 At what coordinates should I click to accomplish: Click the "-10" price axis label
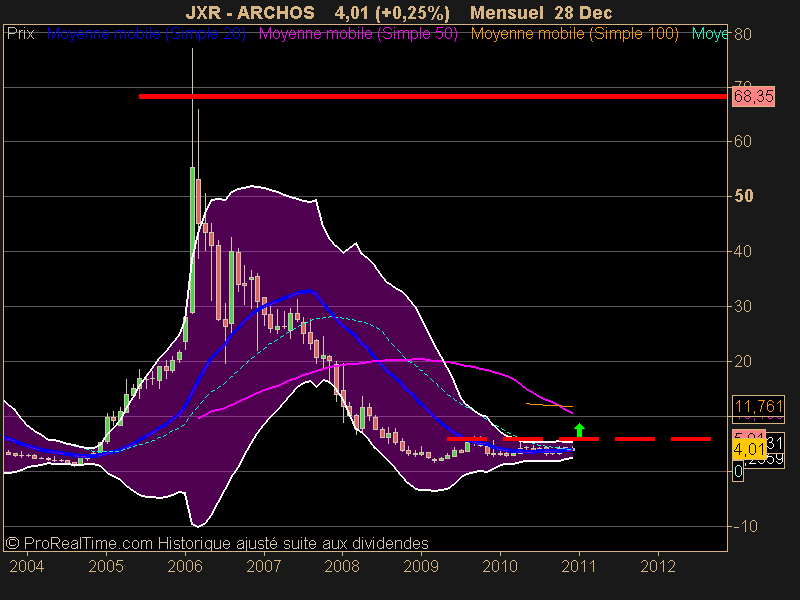743,527
